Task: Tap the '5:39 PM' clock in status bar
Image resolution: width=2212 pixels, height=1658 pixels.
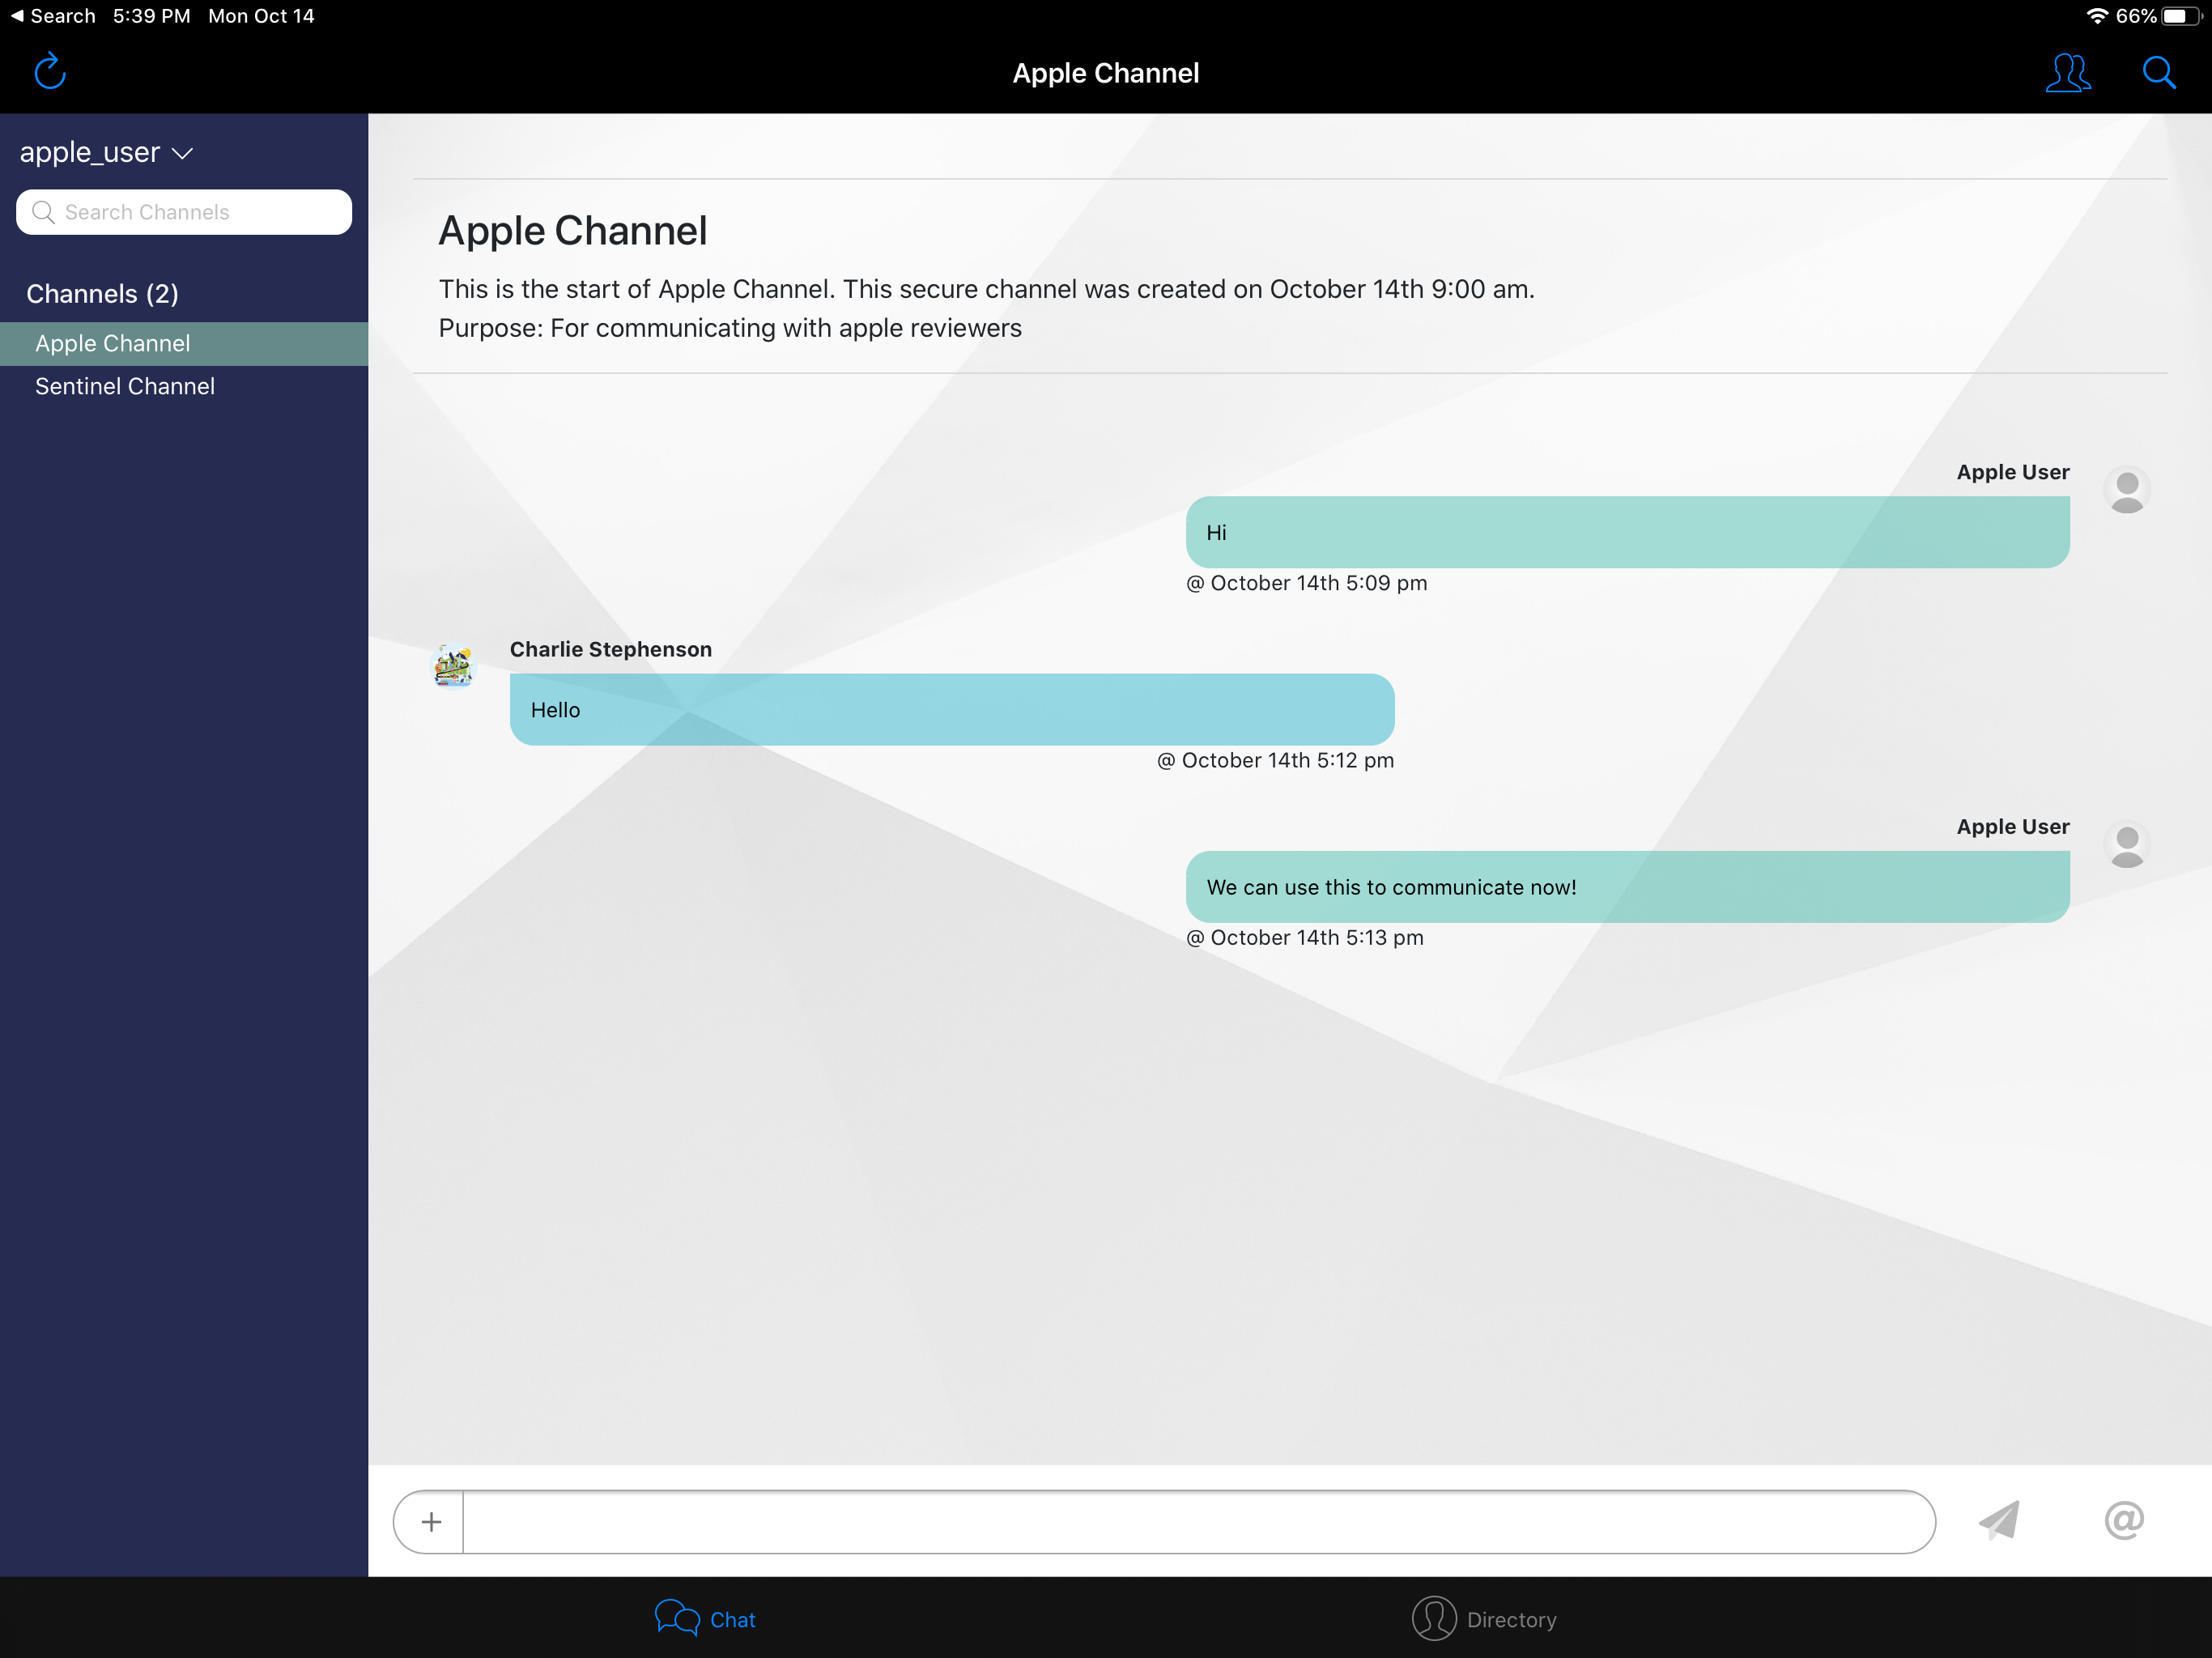Action: pyautogui.click(x=151, y=16)
